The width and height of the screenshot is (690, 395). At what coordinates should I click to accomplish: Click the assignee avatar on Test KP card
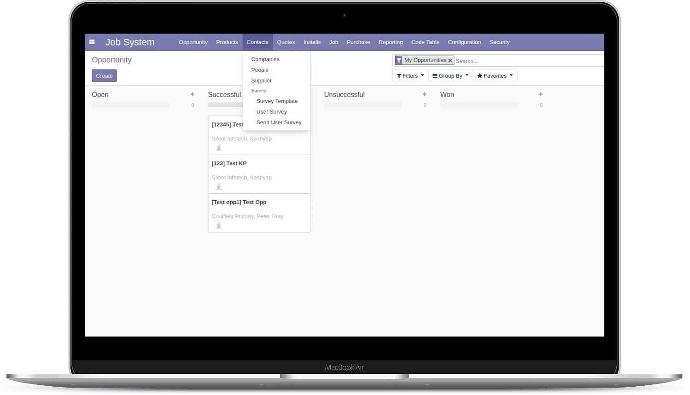coord(219,187)
